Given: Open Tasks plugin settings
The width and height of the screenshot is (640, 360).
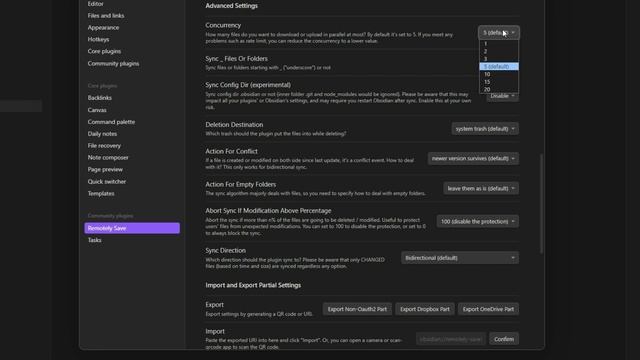Looking at the screenshot, I should (x=94, y=240).
